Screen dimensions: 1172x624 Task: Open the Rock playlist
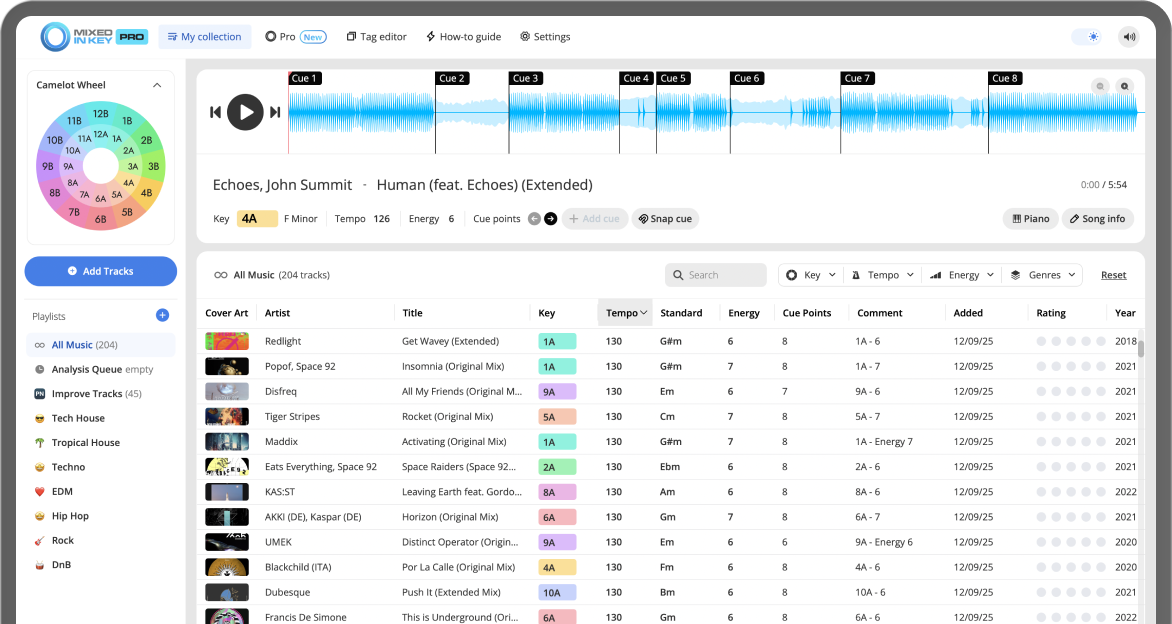tap(101, 540)
